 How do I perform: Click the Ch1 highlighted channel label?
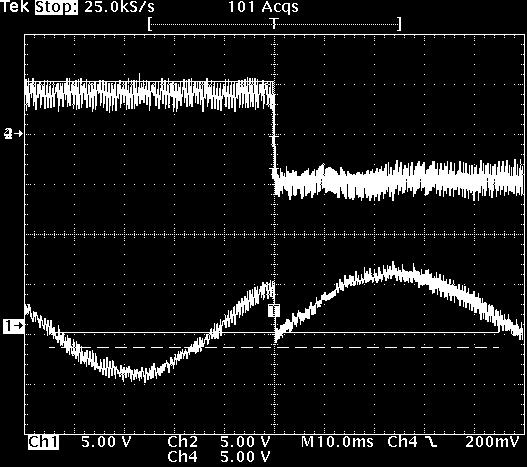pos(43,442)
